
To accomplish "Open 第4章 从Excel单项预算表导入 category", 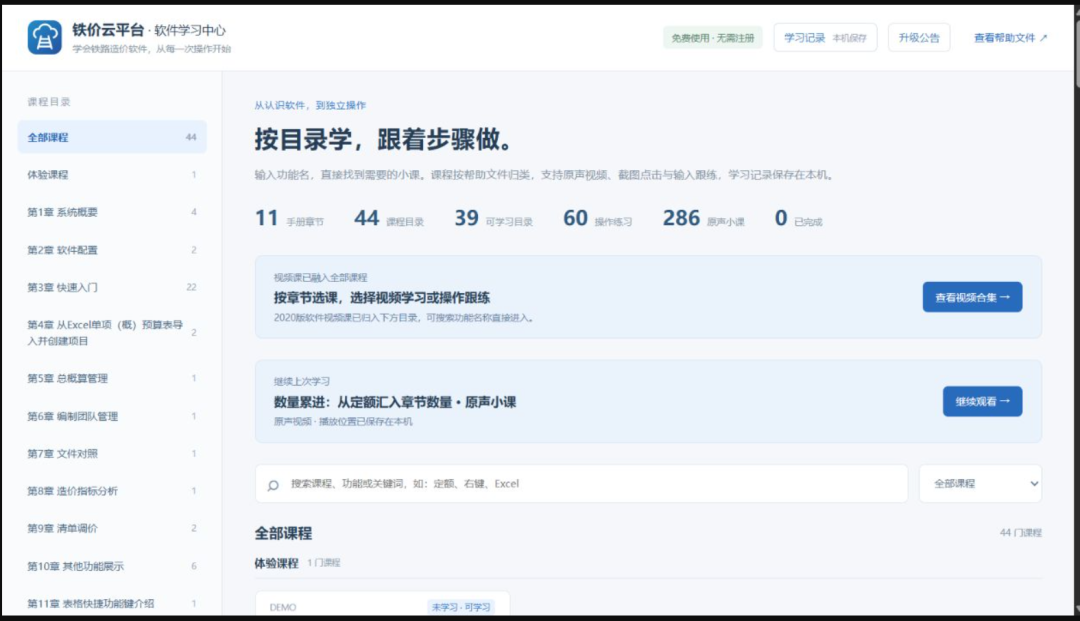I will click(x=112, y=333).
